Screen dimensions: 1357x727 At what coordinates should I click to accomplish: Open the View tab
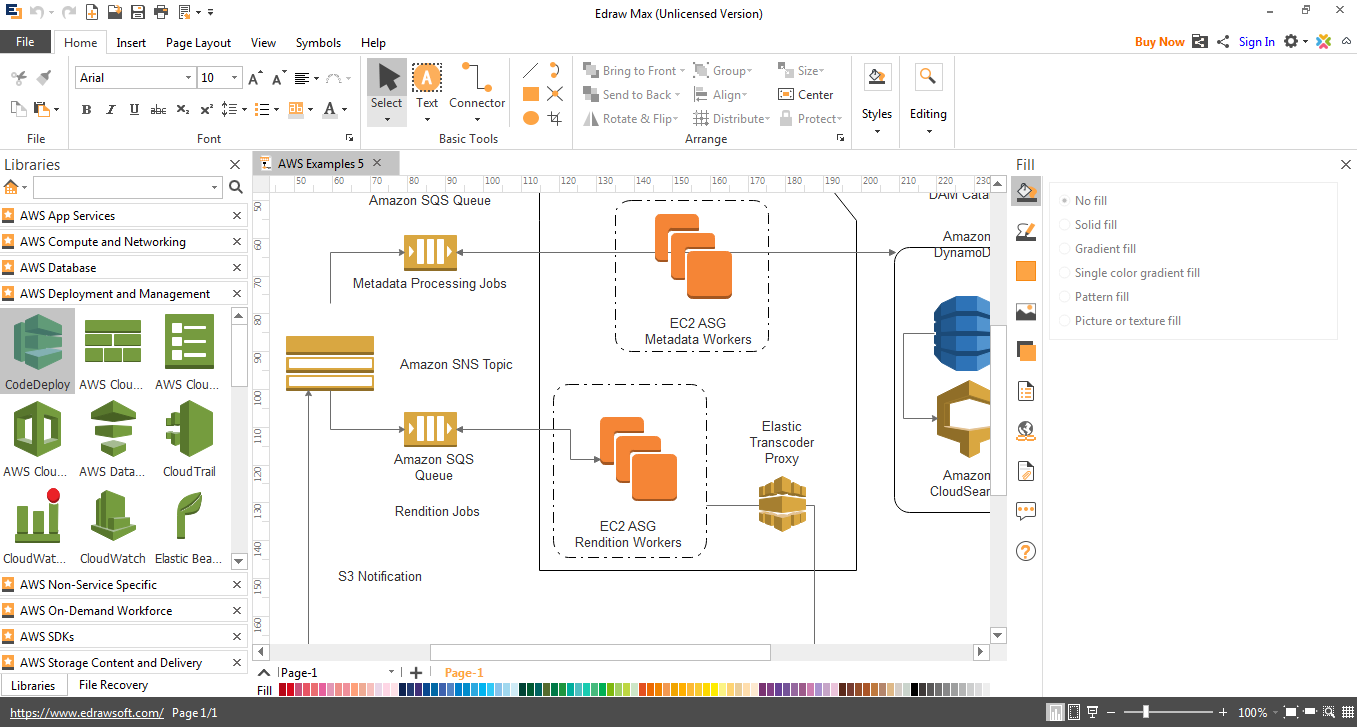click(x=263, y=43)
